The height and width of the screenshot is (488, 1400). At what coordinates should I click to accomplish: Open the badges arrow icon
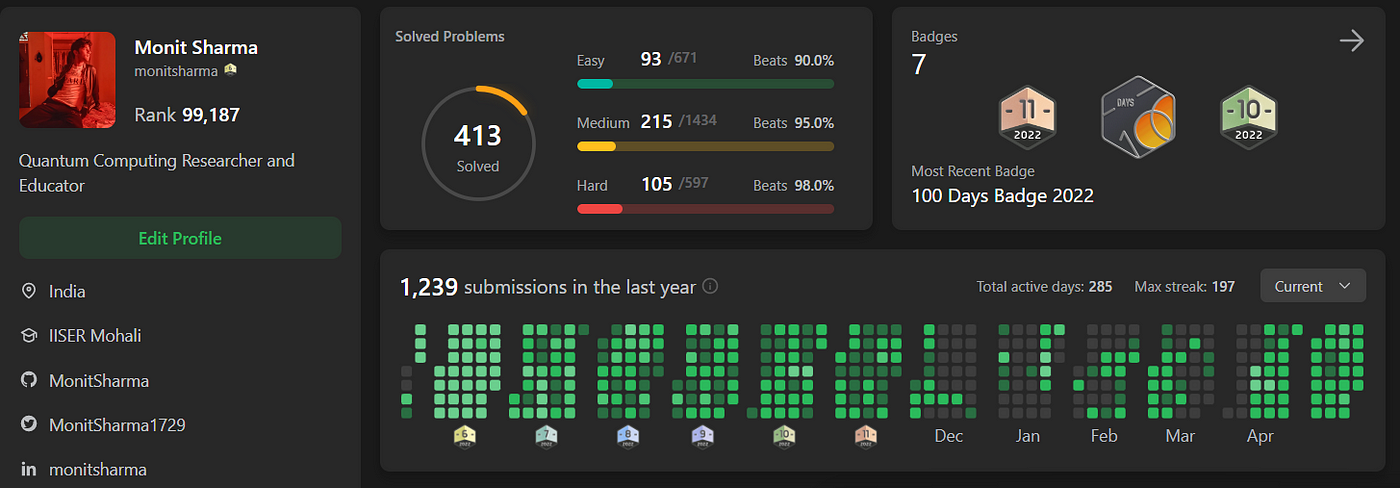pyautogui.click(x=1351, y=41)
